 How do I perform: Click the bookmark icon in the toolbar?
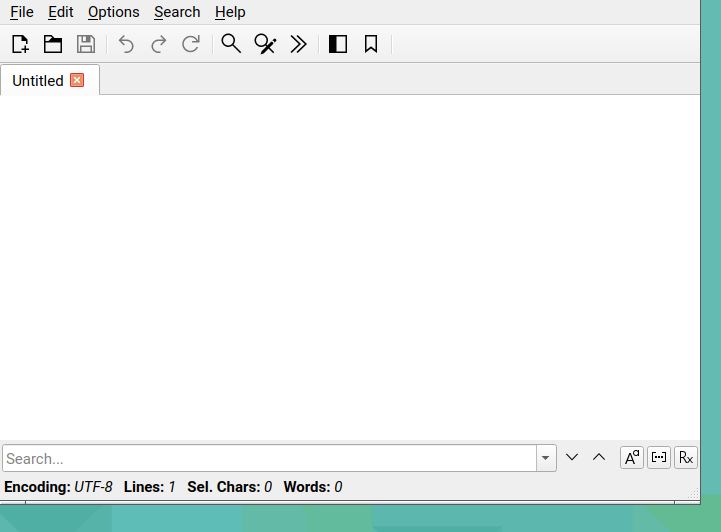point(371,44)
